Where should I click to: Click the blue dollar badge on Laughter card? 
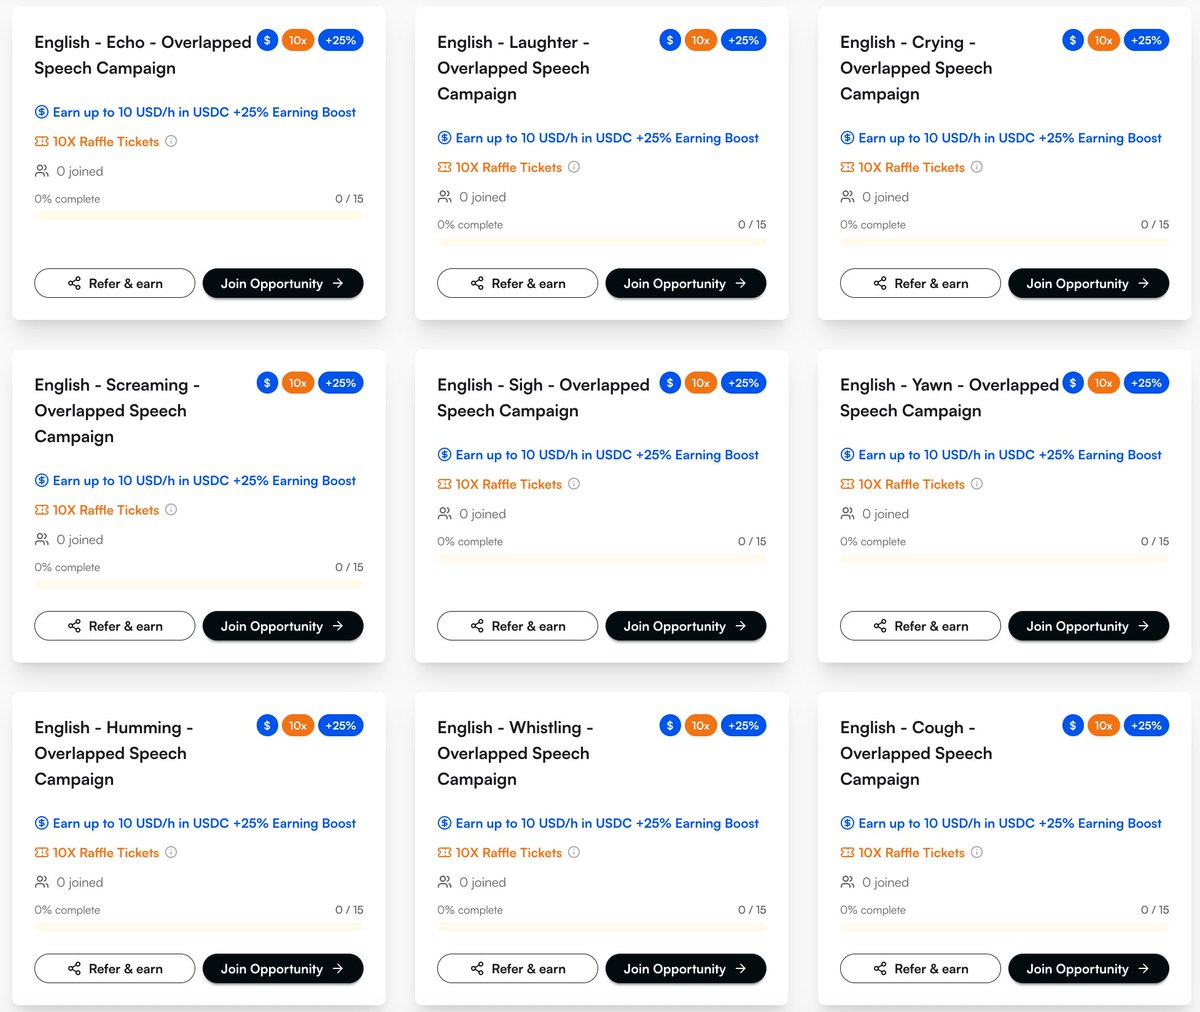(670, 40)
